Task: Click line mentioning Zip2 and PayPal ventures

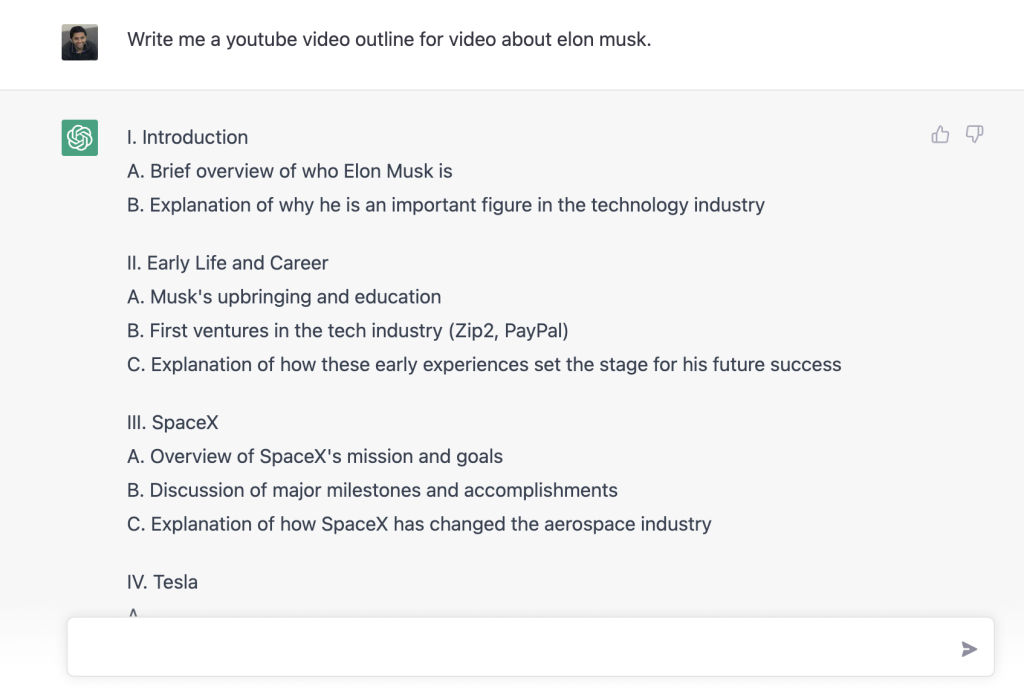Action: click(x=347, y=331)
